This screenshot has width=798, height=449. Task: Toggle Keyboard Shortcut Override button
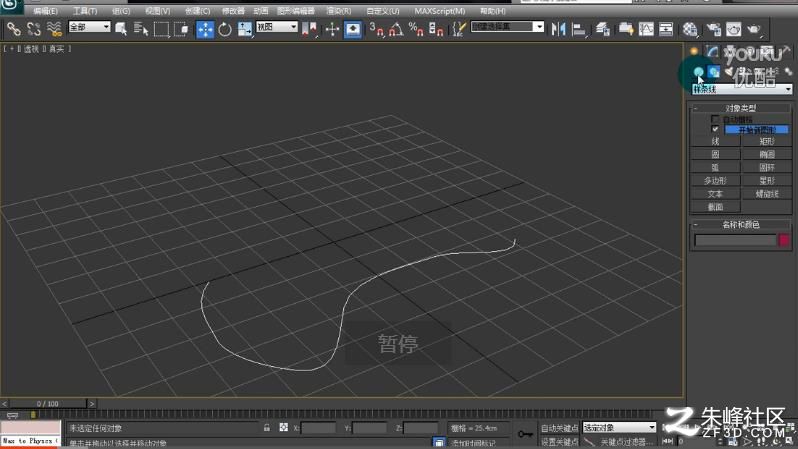coord(353,29)
